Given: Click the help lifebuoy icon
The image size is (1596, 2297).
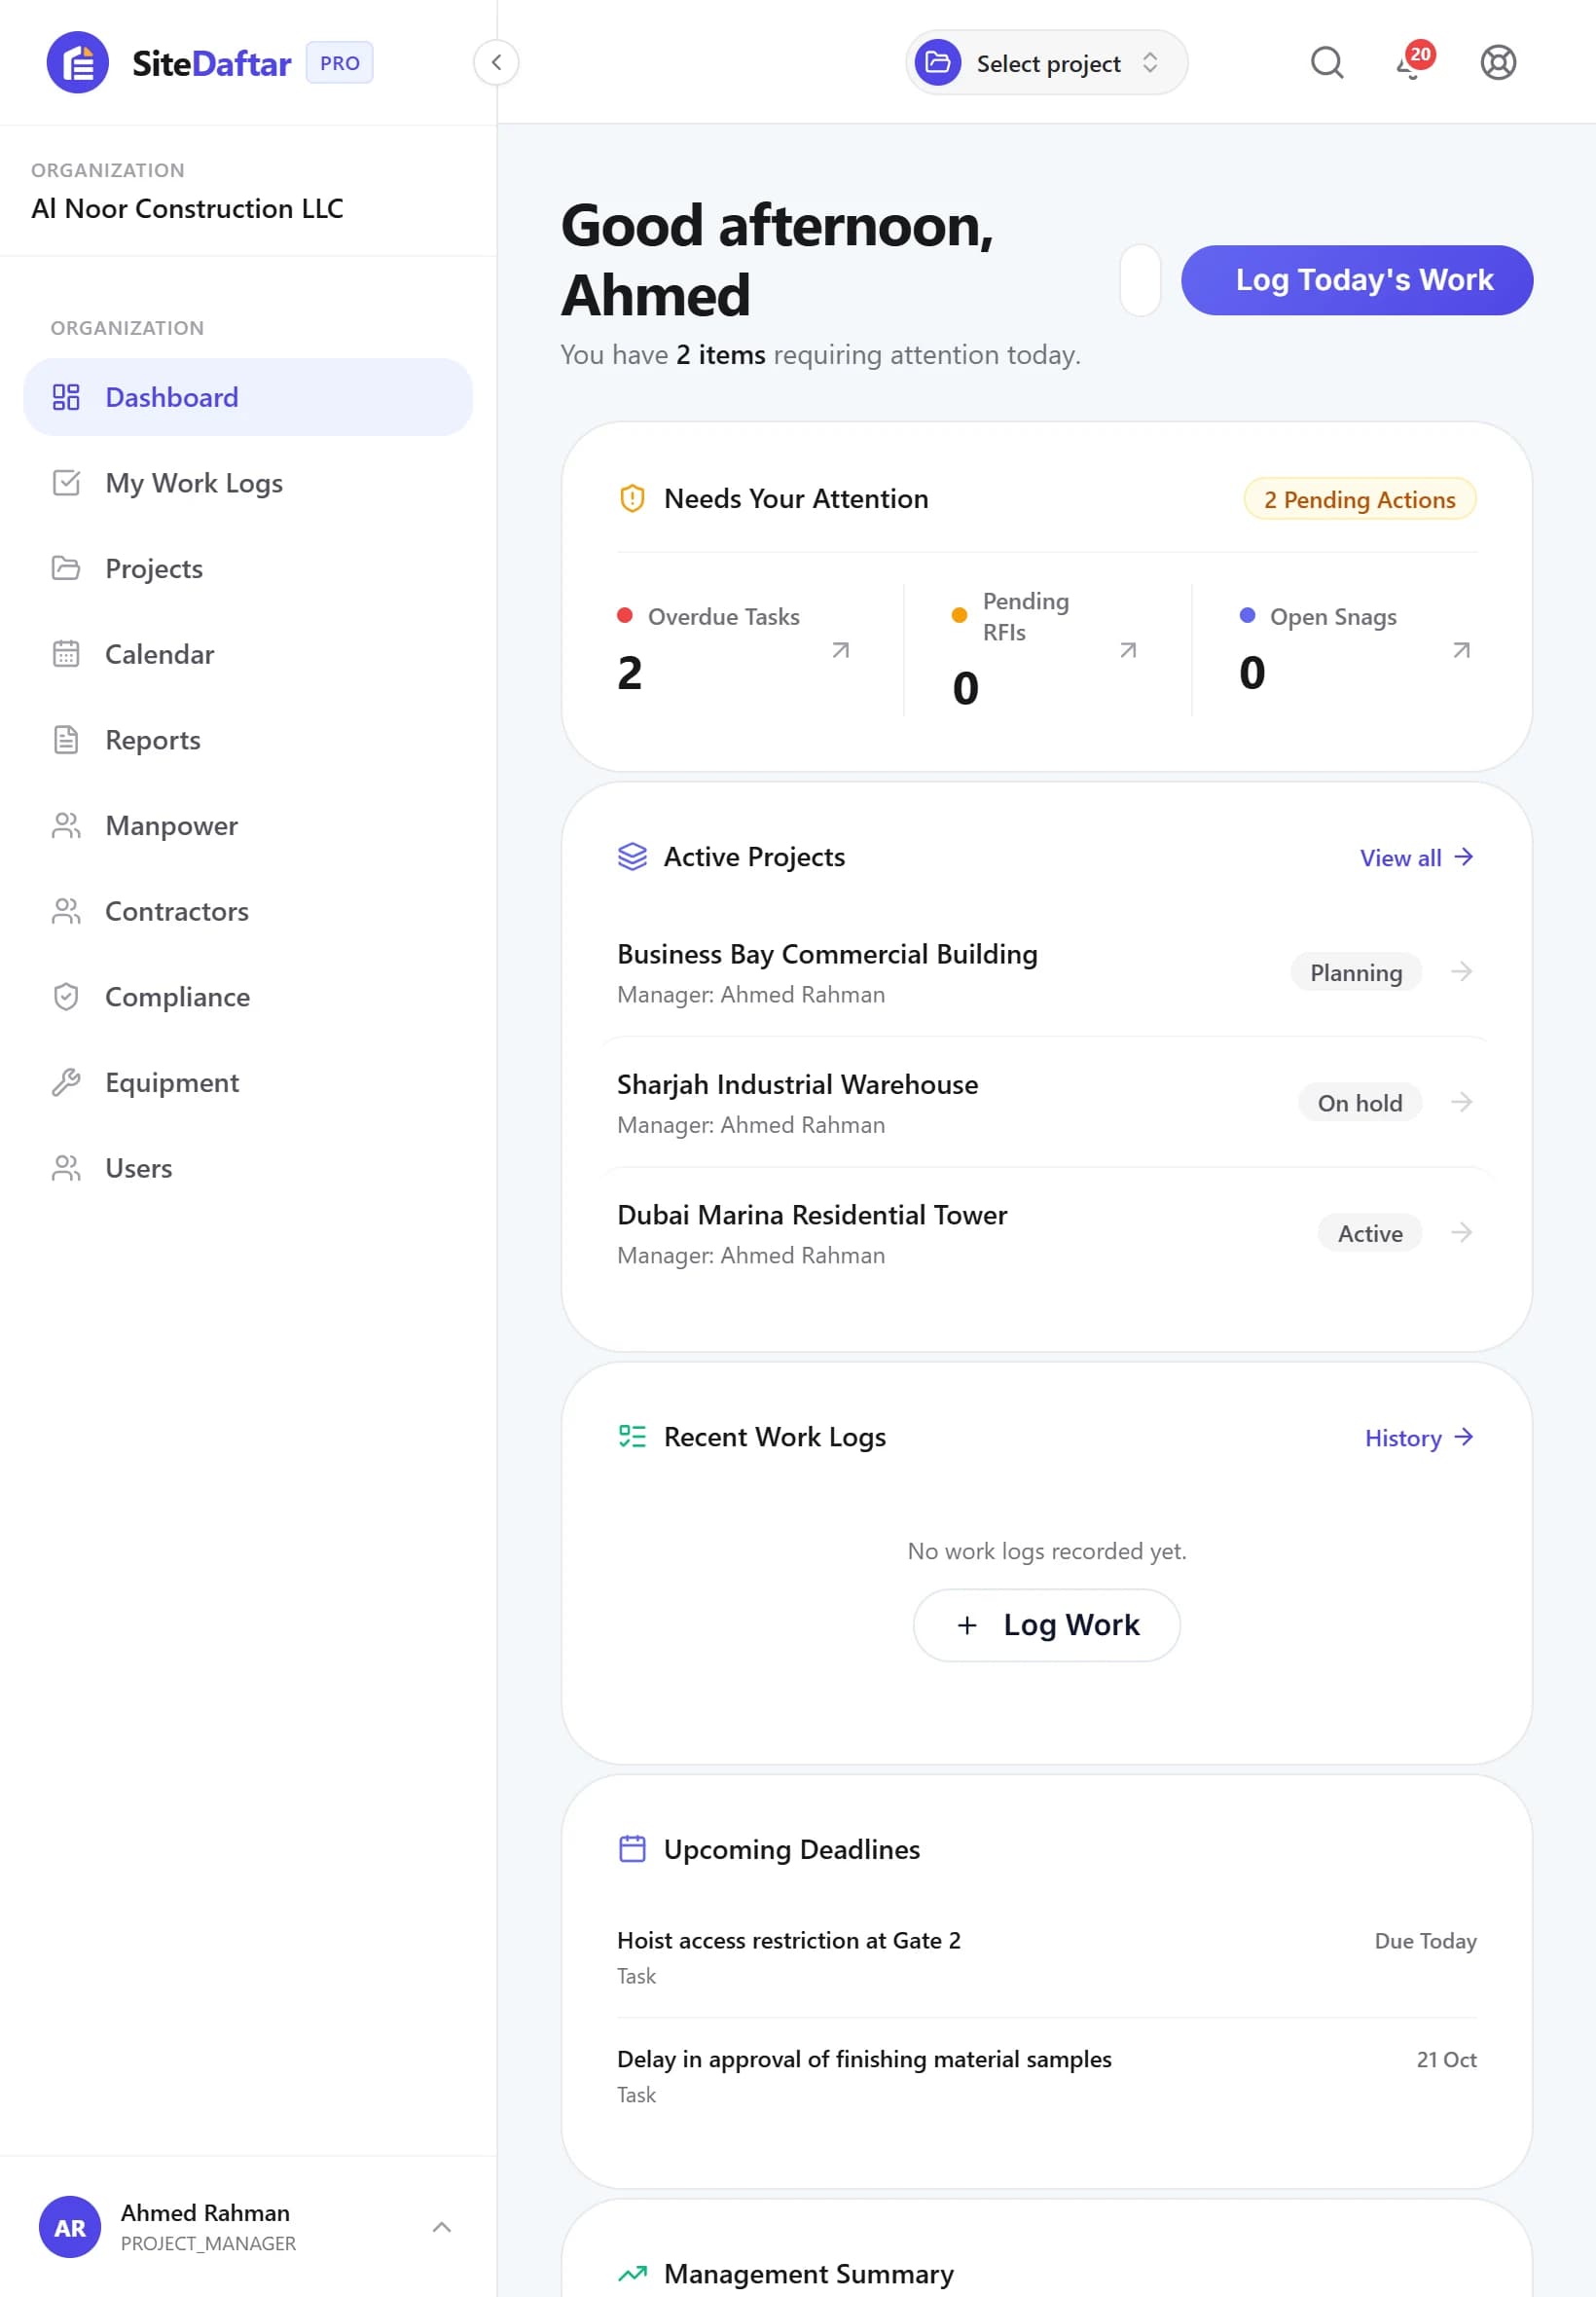Looking at the screenshot, I should click(x=1498, y=63).
